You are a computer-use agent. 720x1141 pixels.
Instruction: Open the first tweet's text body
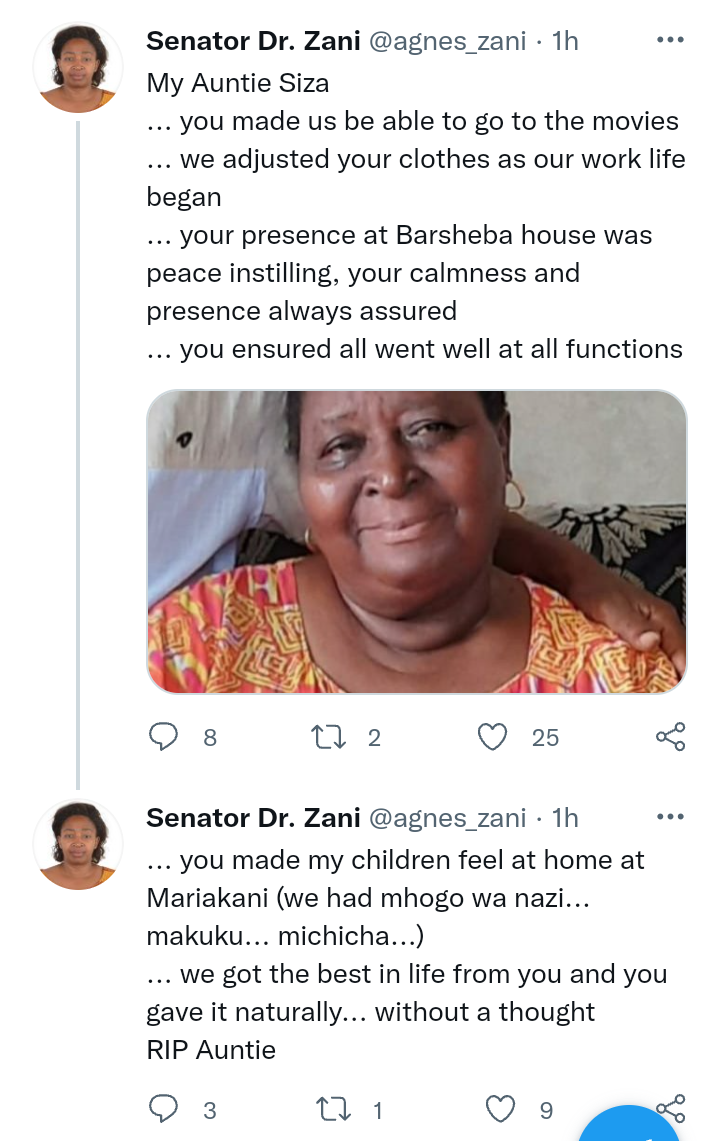click(416, 215)
